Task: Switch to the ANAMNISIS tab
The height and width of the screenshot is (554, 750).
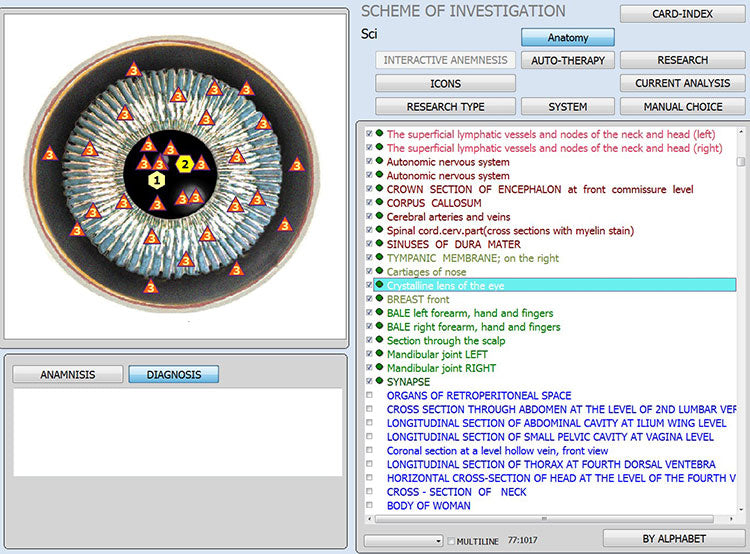Action: pos(67,375)
